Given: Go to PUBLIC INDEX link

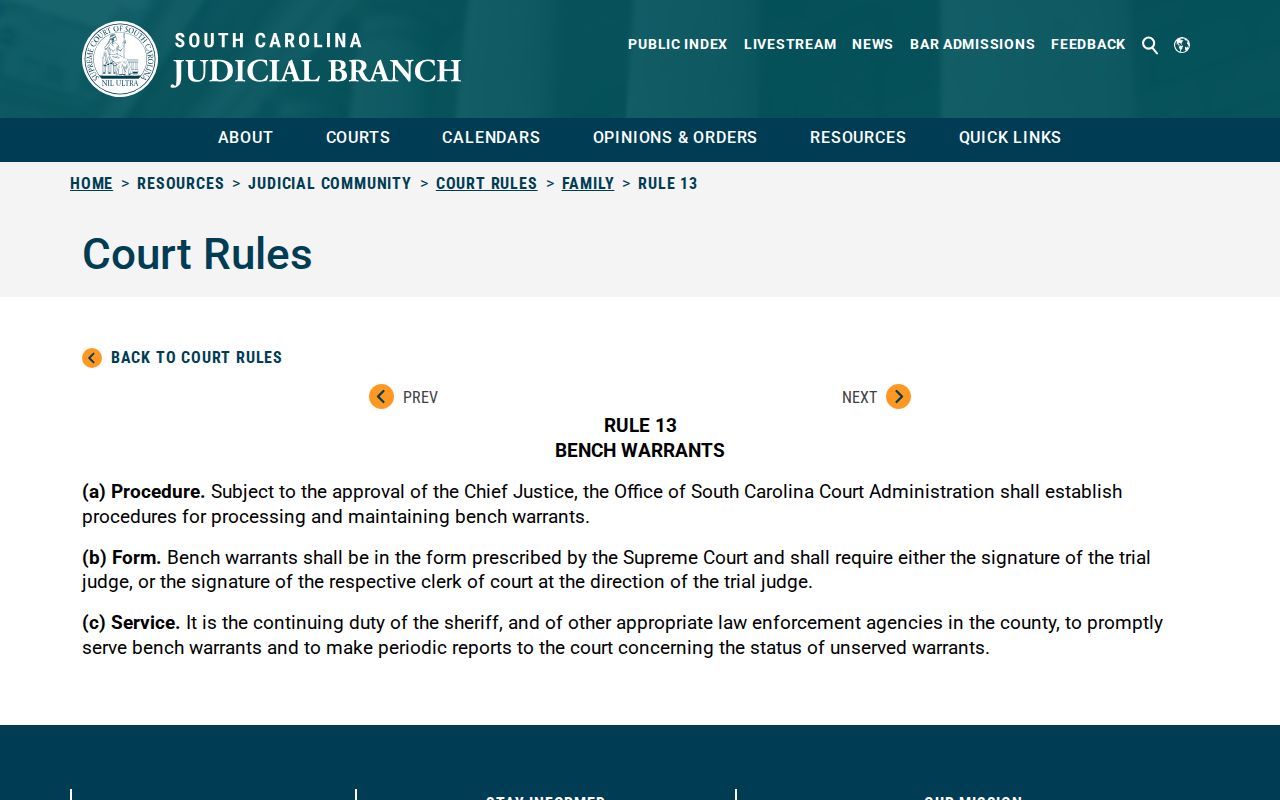Looking at the screenshot, I should tap(678, 45).
